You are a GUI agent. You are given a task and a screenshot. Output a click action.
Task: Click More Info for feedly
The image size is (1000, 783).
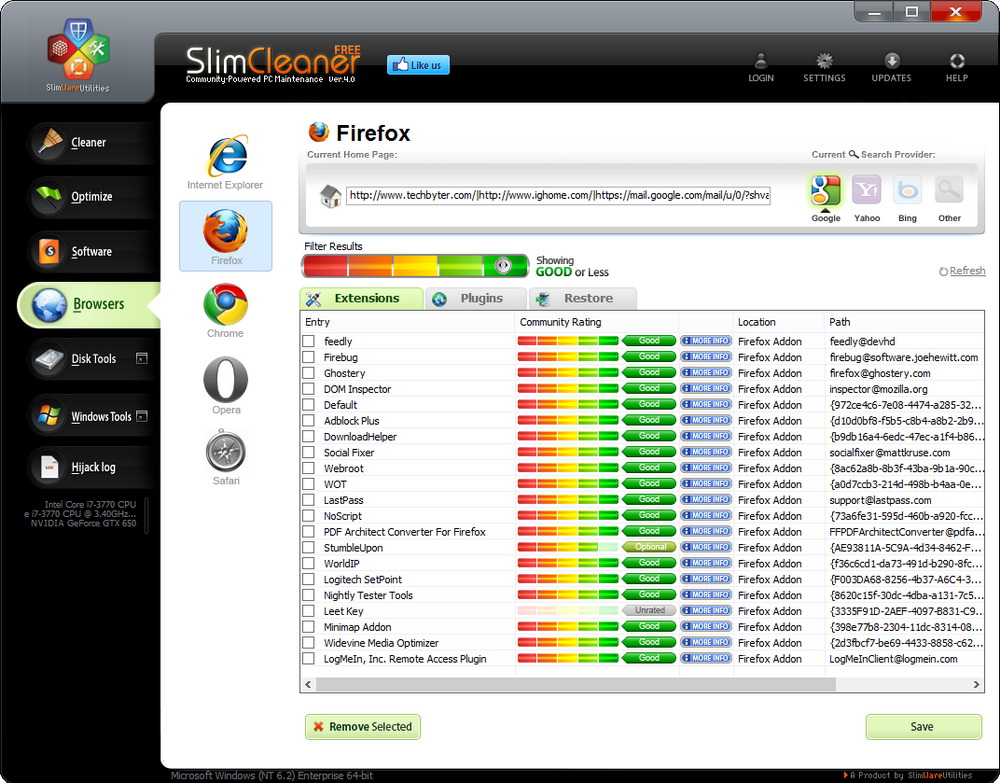point(705,340)
